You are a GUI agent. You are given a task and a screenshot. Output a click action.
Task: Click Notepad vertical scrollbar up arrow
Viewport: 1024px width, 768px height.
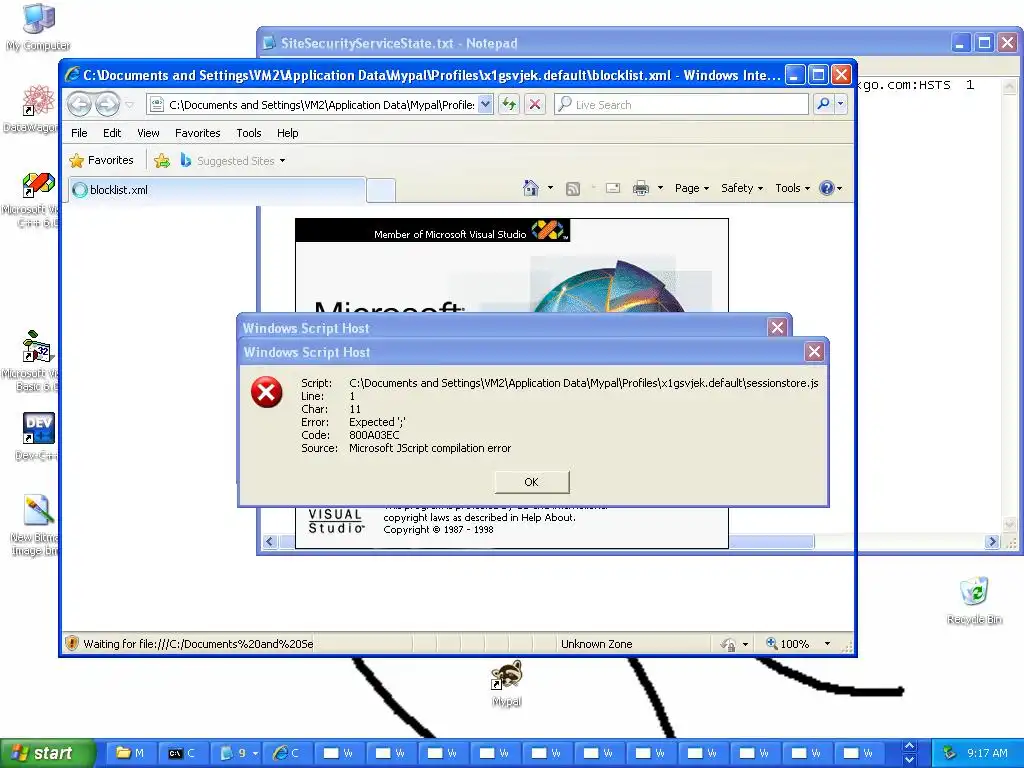(1010, 86)
